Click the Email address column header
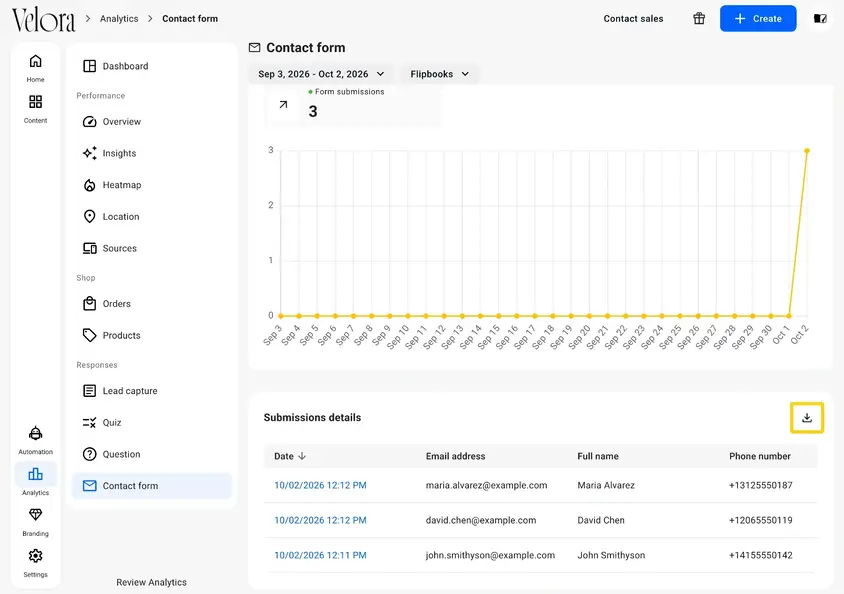 coord(455,456)
